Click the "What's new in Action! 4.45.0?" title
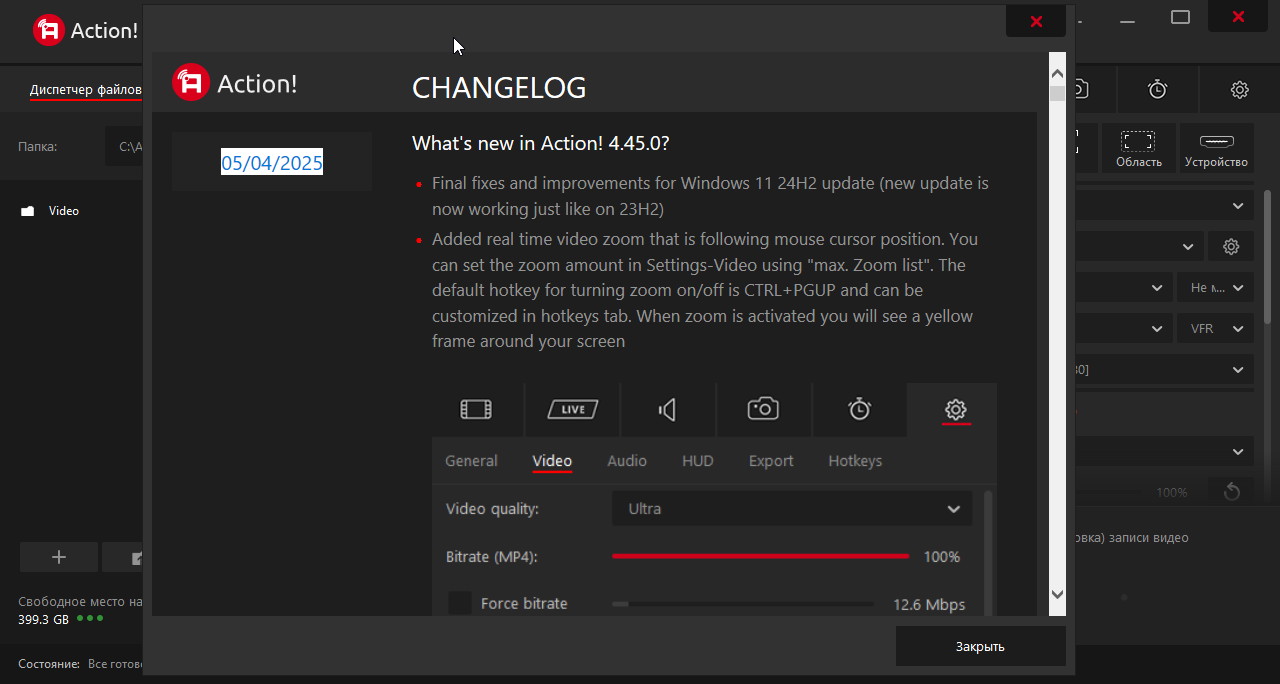The height and width of the screenshot is (684, 1280). (541, 144)
